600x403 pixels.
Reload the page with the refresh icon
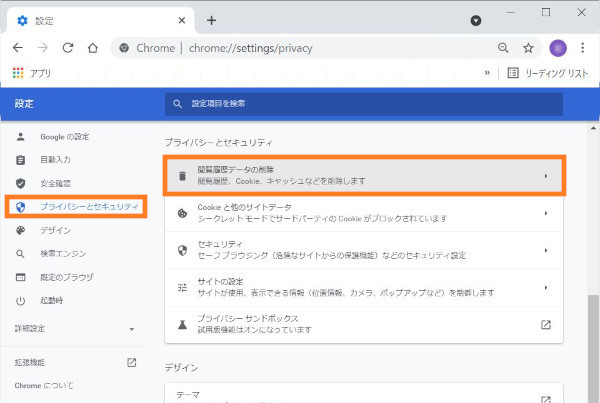(x=68, y=47)
